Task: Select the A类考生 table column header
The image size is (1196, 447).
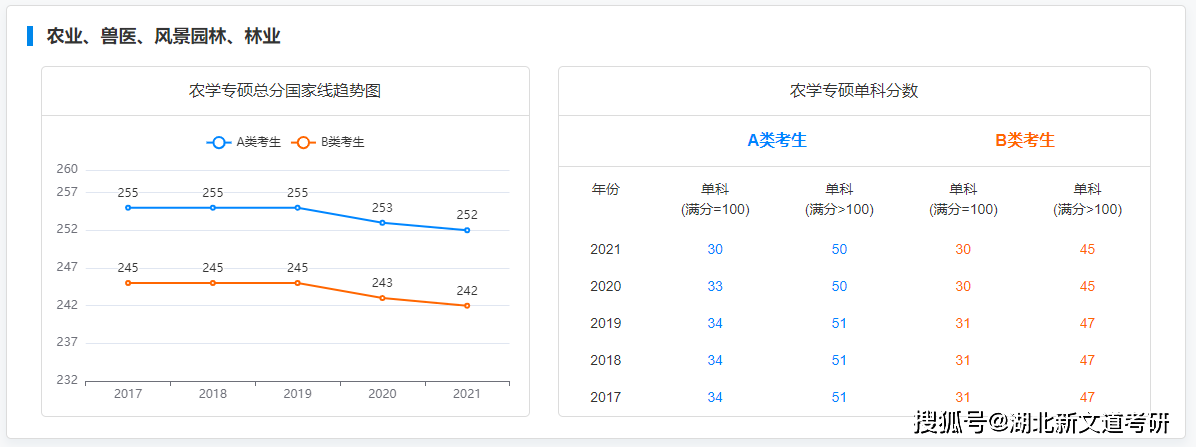Action: [x=777, y=141]
